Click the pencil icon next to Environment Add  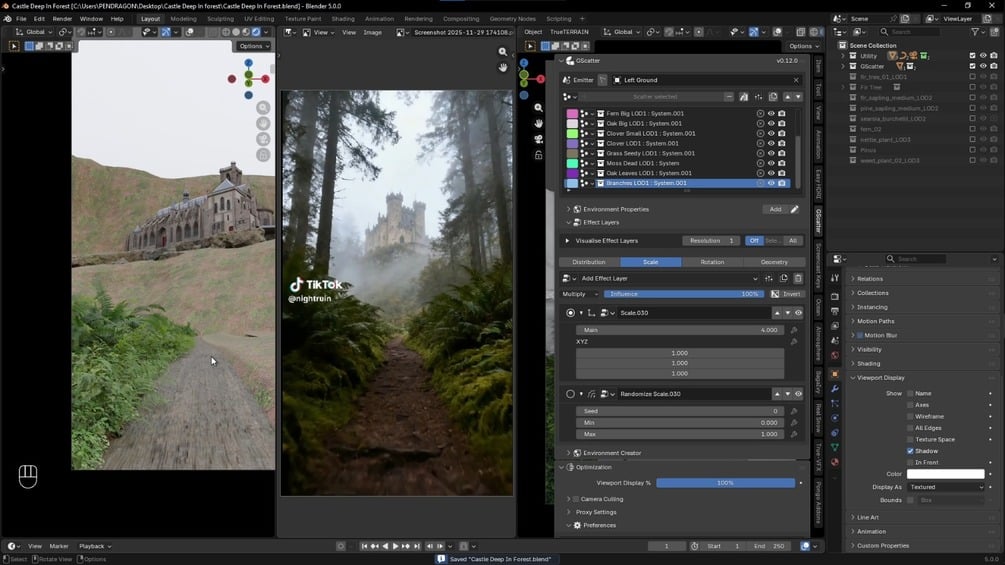[x=794, y=209]
